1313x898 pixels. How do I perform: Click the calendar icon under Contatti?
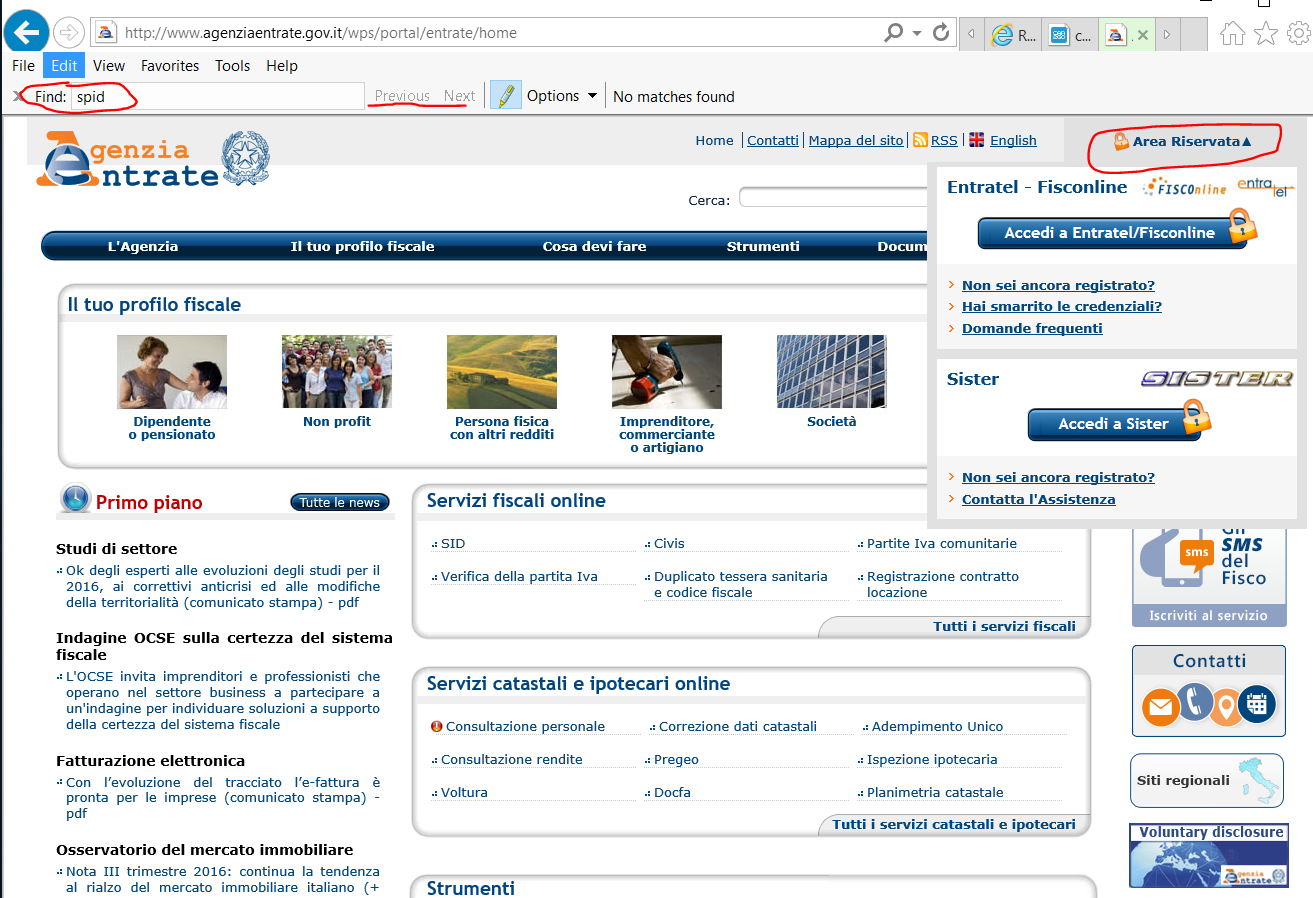tap(1257, 703)
